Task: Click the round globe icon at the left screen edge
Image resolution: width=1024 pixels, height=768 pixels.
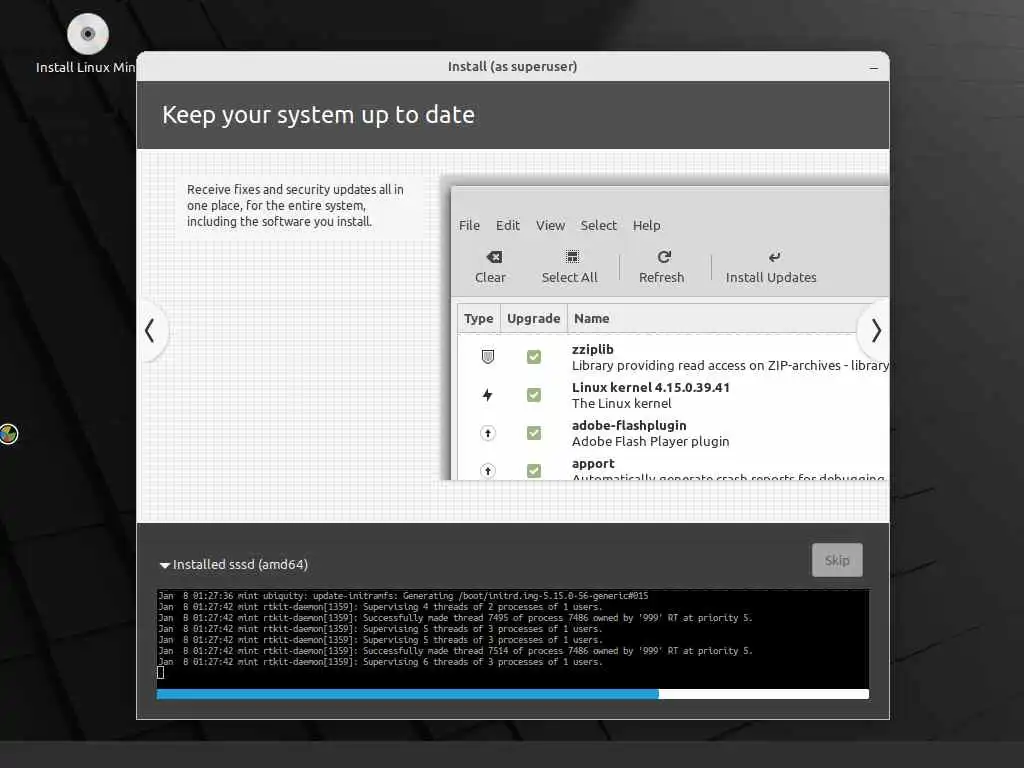Action: coord(8,434)
